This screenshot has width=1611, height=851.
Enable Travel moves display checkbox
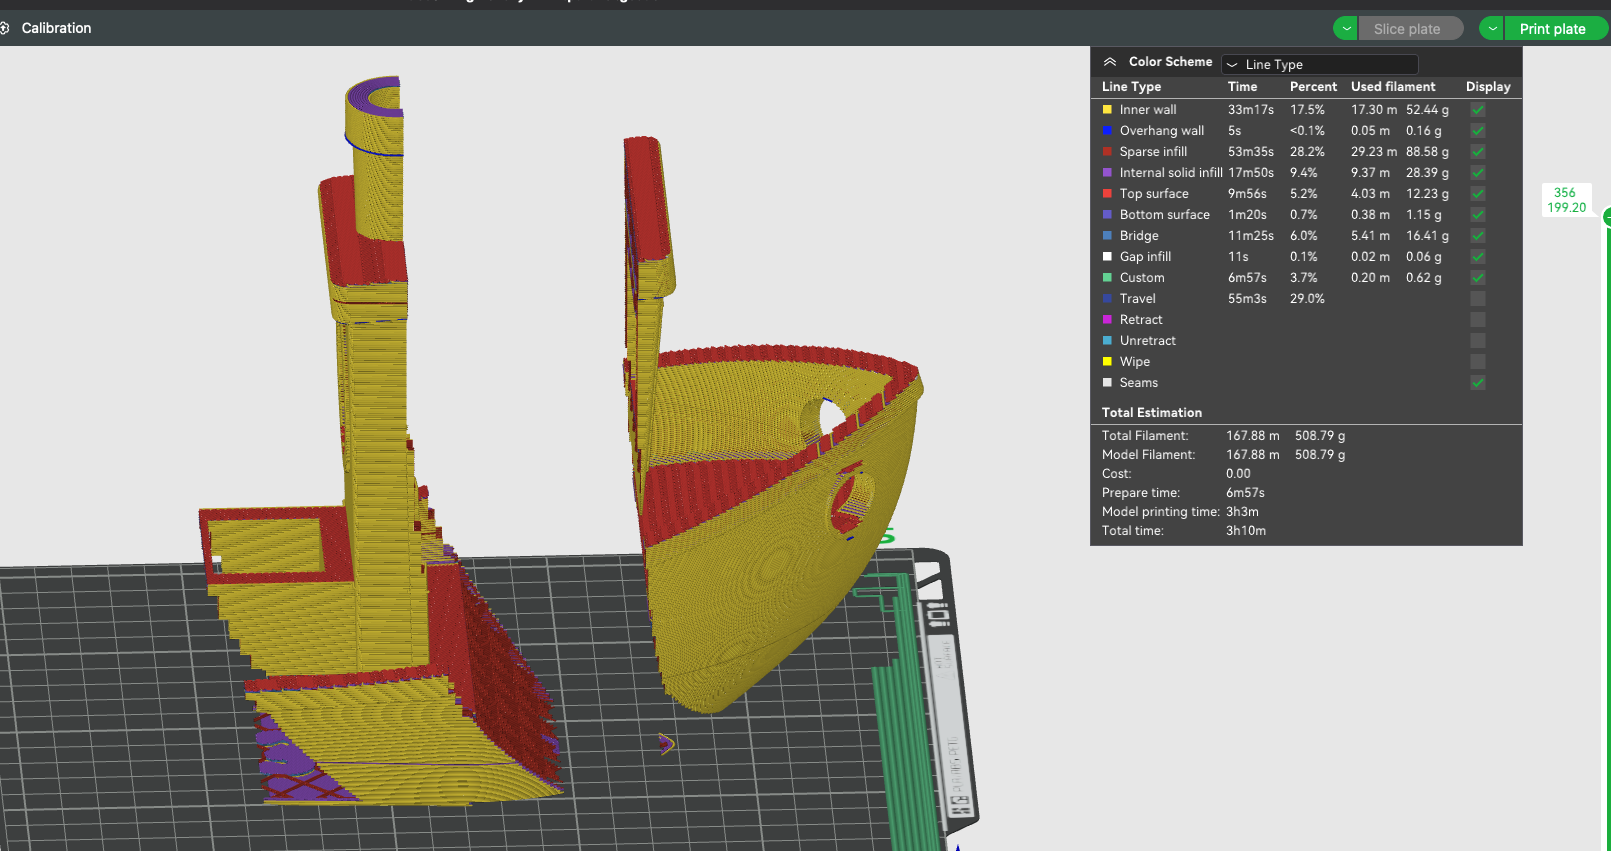1478,299
